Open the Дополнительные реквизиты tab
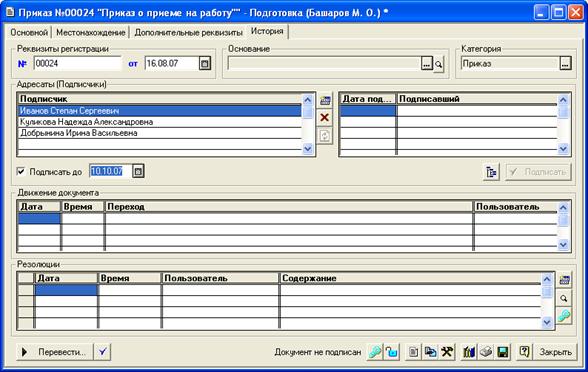Image resolution: width=588 pixels, height=372 pixels. click(x=189, y=33)
